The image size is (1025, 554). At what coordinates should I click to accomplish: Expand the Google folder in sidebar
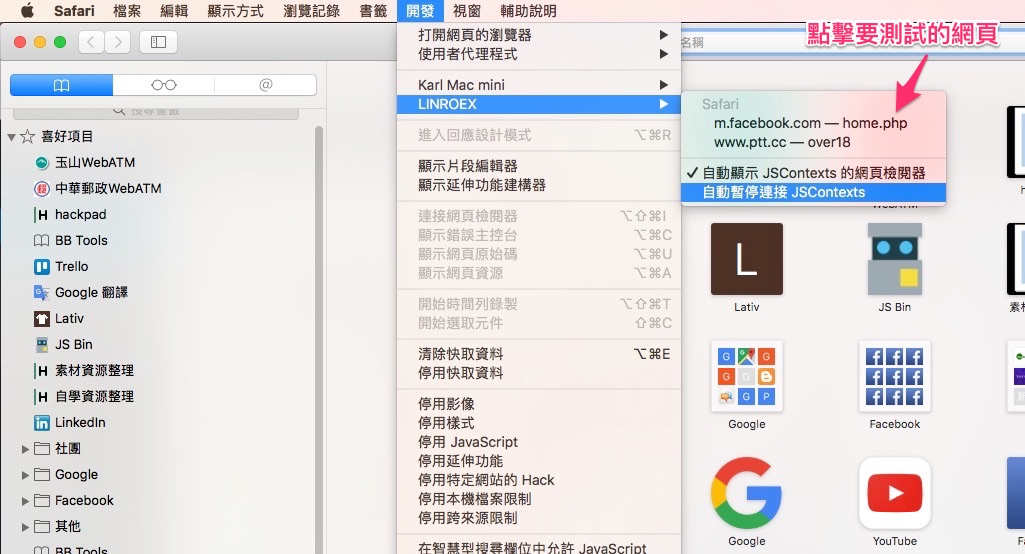click(x=25, y=475)
